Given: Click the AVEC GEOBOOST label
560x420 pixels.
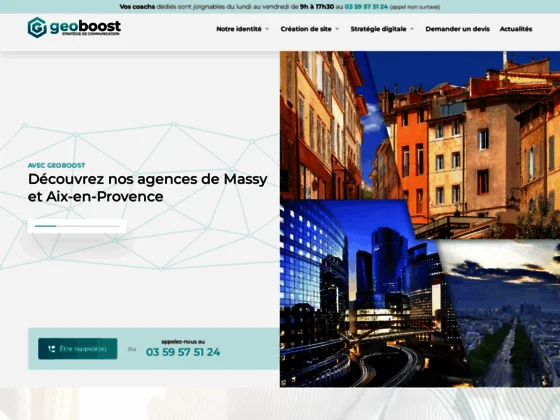Looking at the screenshot, I should pos(56,165).
